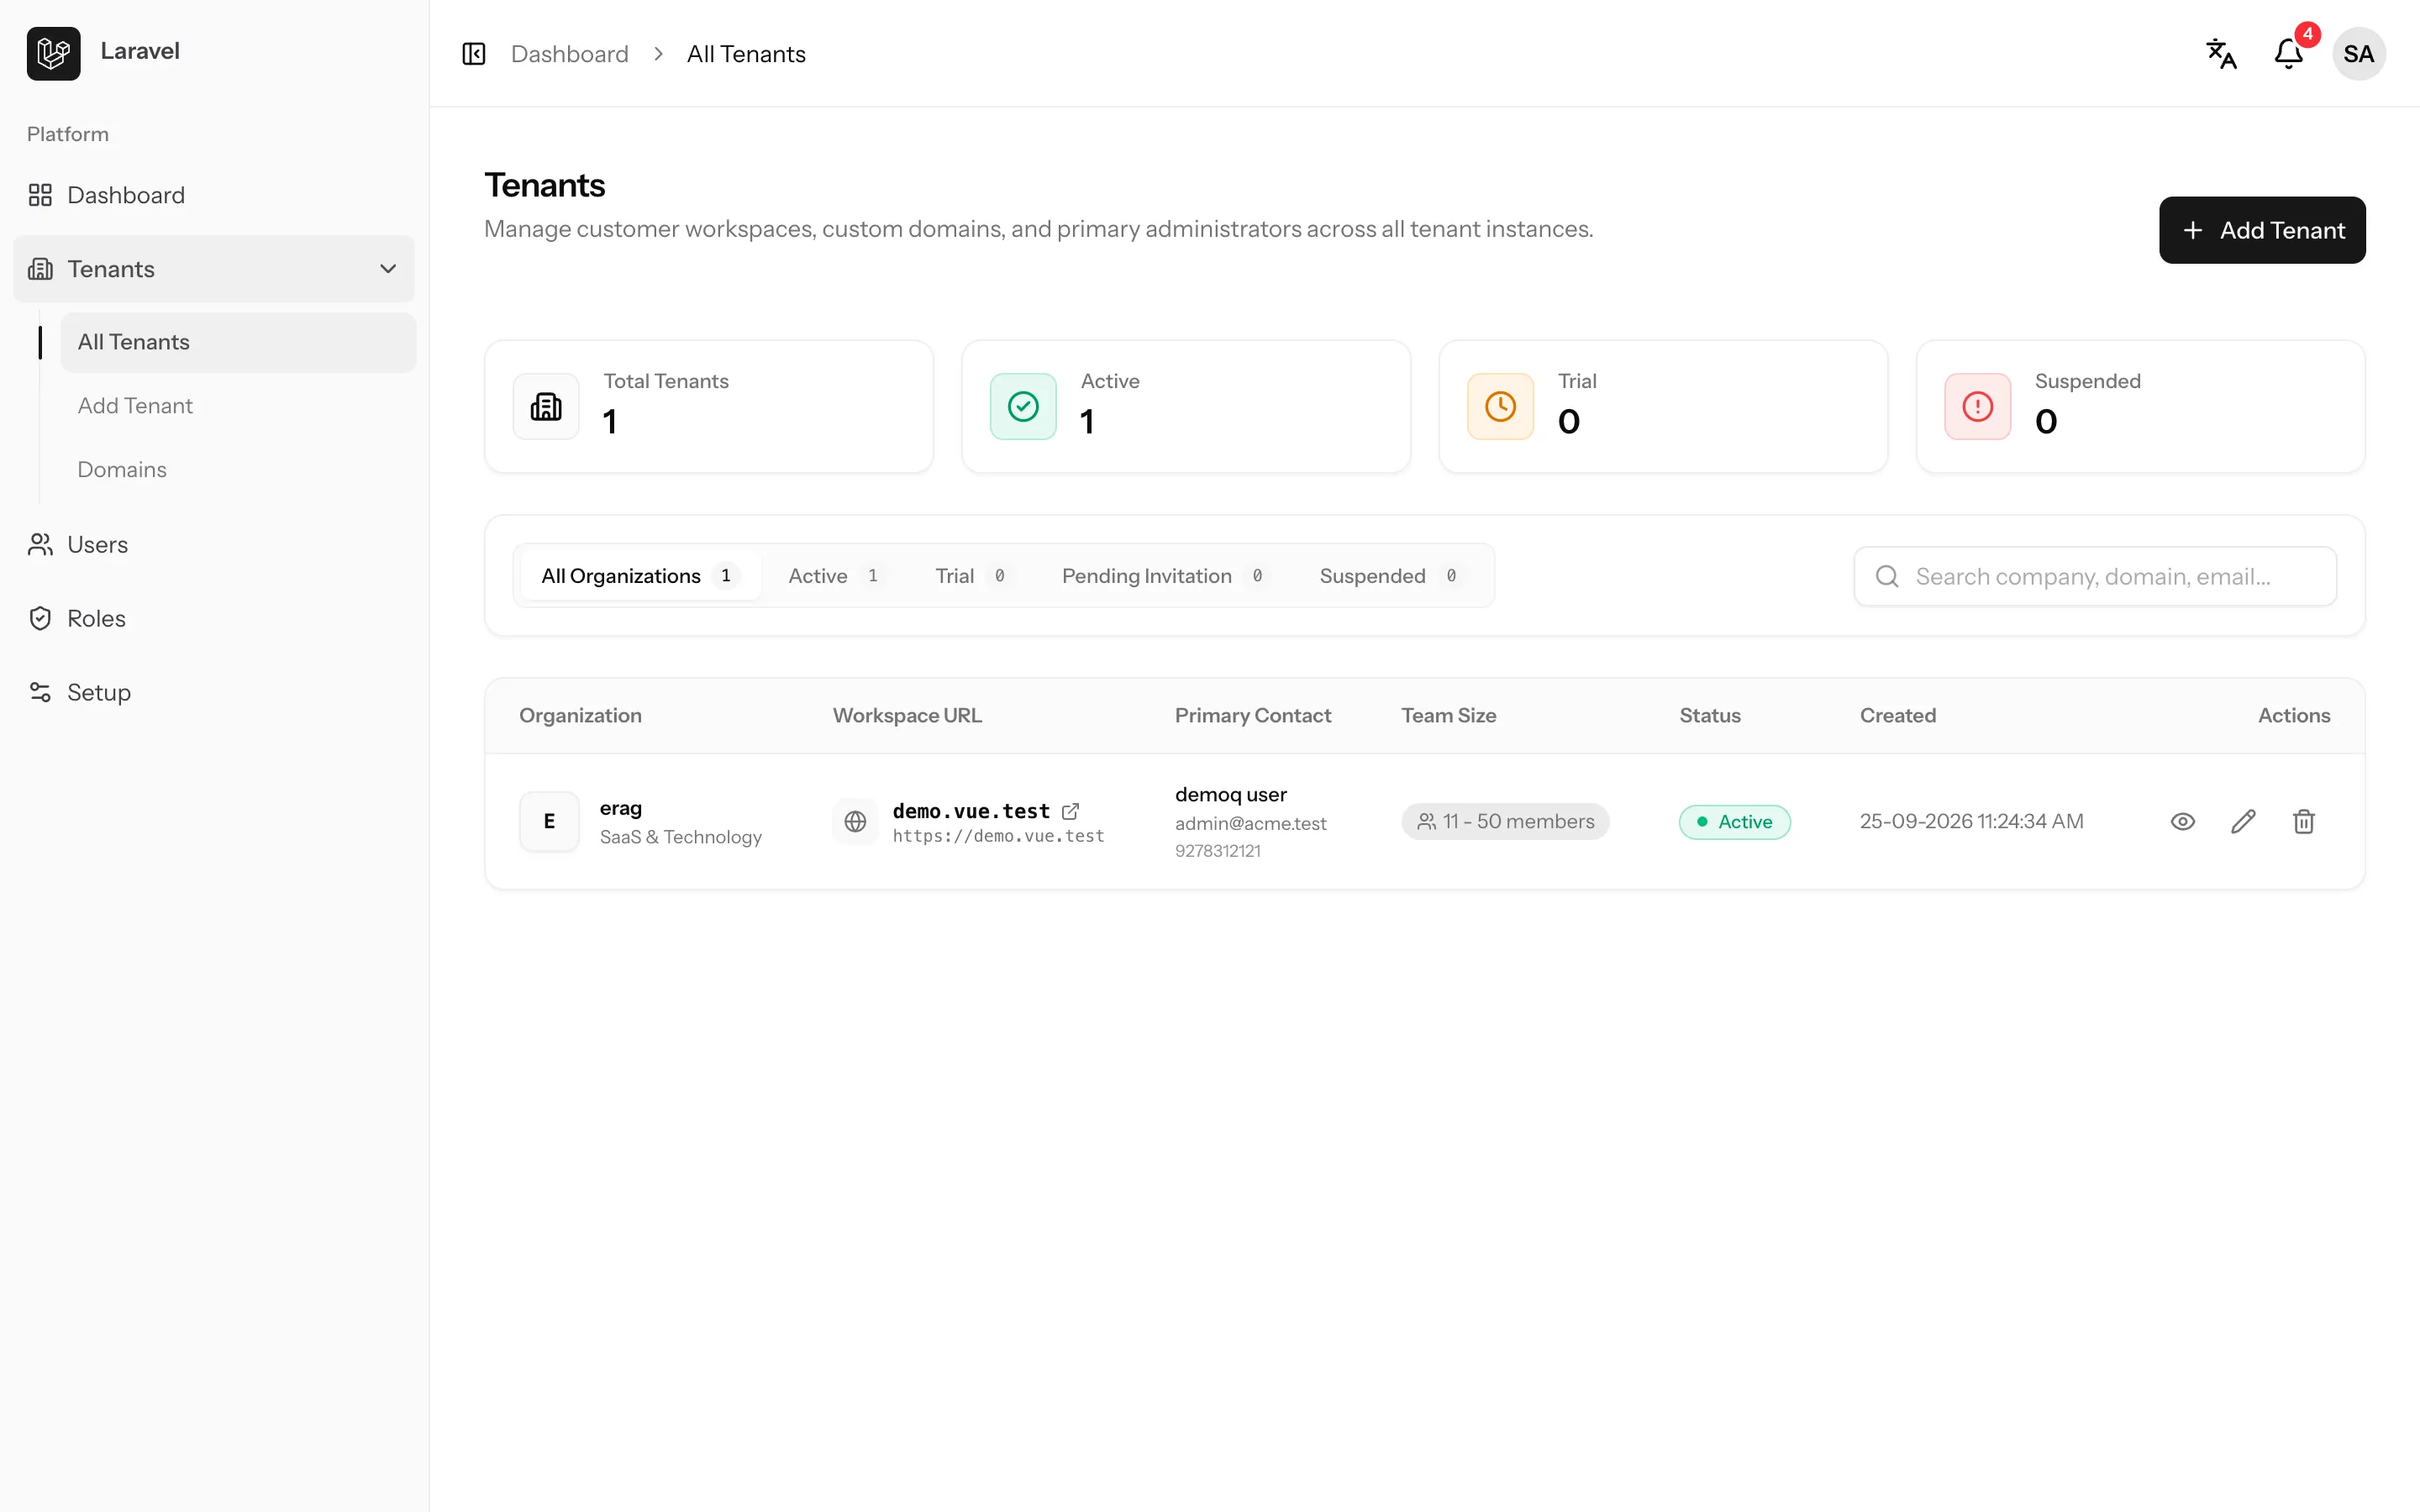The height and width of the screenshot is (1512, 2420).
Task: Click the Dashboard breadcrumb link
Action: pyautogui.click(x=570, y=54)
